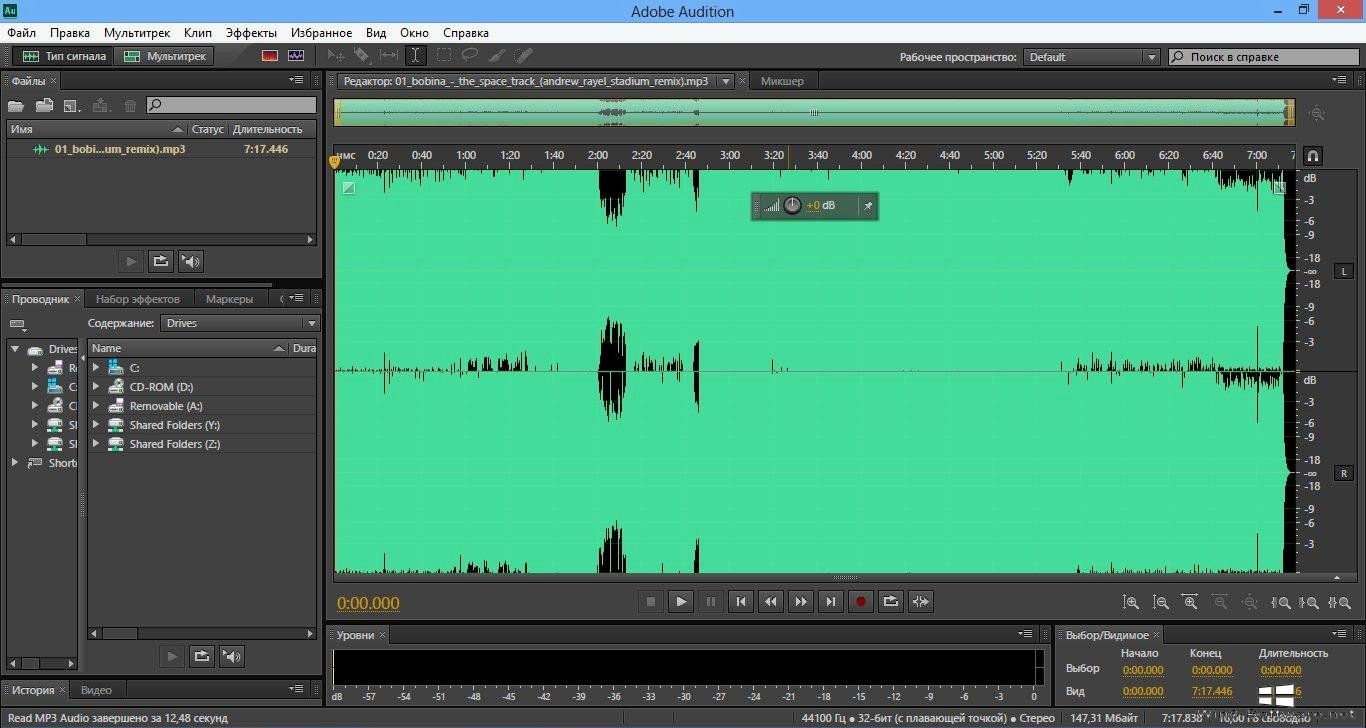Zoom in amplitude on the waveform
Image resolution: width=1366 pixels, height=728 pixels.
click(x=1131, y=603)
